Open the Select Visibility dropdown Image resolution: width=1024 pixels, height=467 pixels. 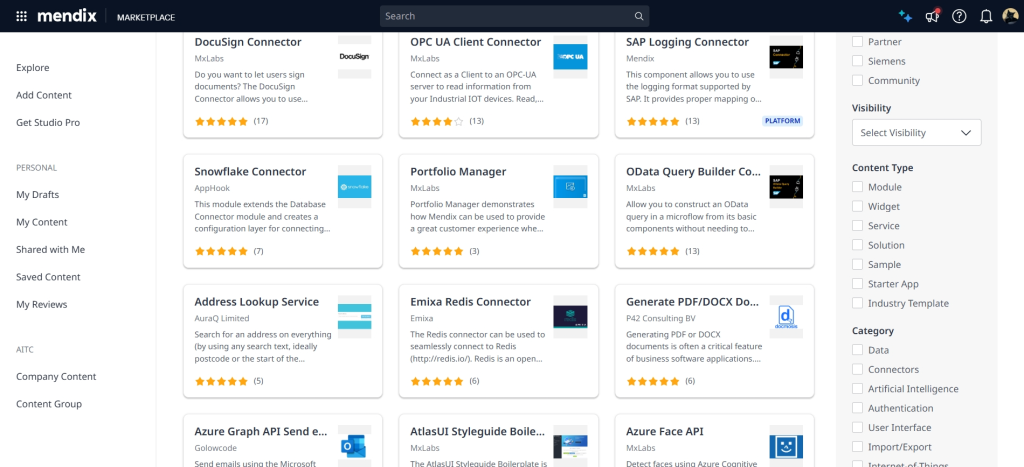tap(916, 133)
